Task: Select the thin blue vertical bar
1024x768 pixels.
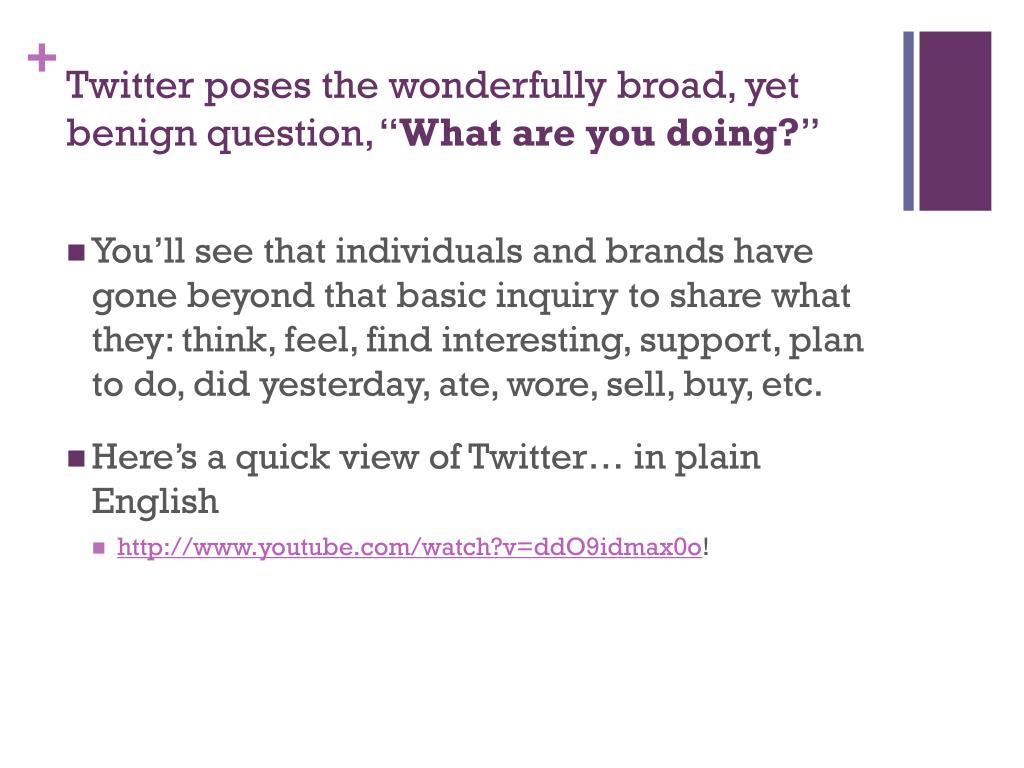Action: click(908, 121)
